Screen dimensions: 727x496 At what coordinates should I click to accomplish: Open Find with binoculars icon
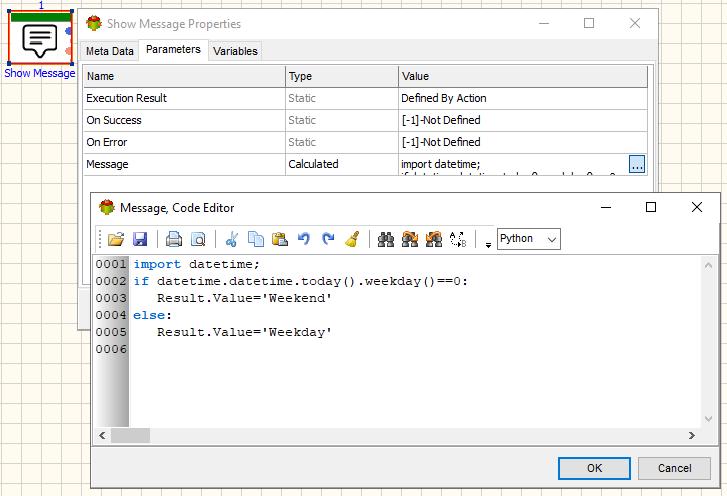tap(386, 239)
